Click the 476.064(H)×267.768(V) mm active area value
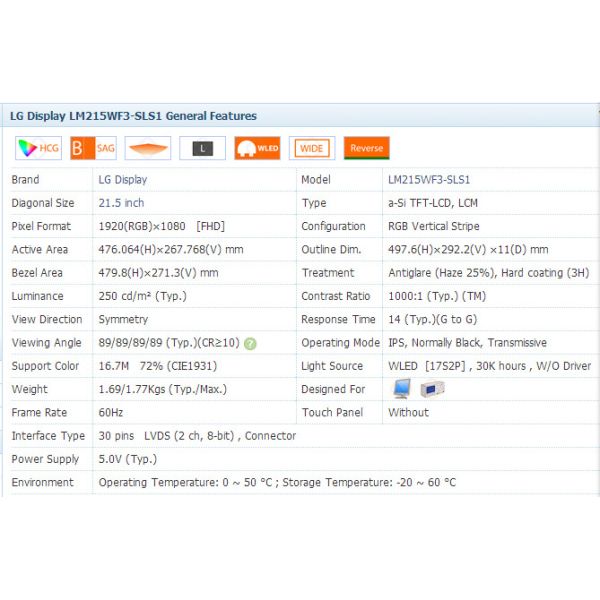Image resolution: width=600 pixels, height=600 pixels. pyautogui.click(x=171, y=250)
